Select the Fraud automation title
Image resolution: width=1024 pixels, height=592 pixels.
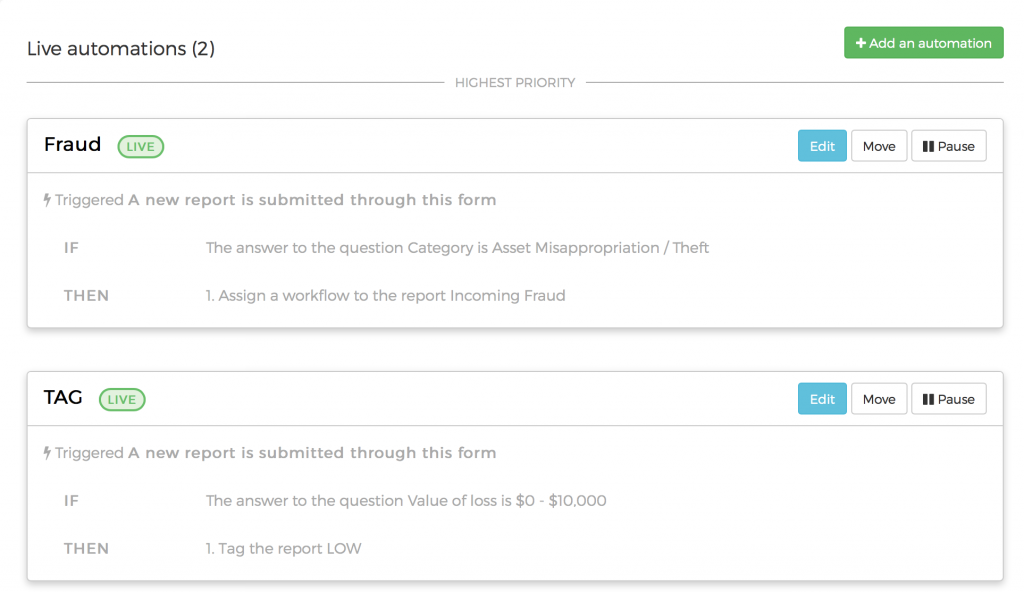pos(72,144)
